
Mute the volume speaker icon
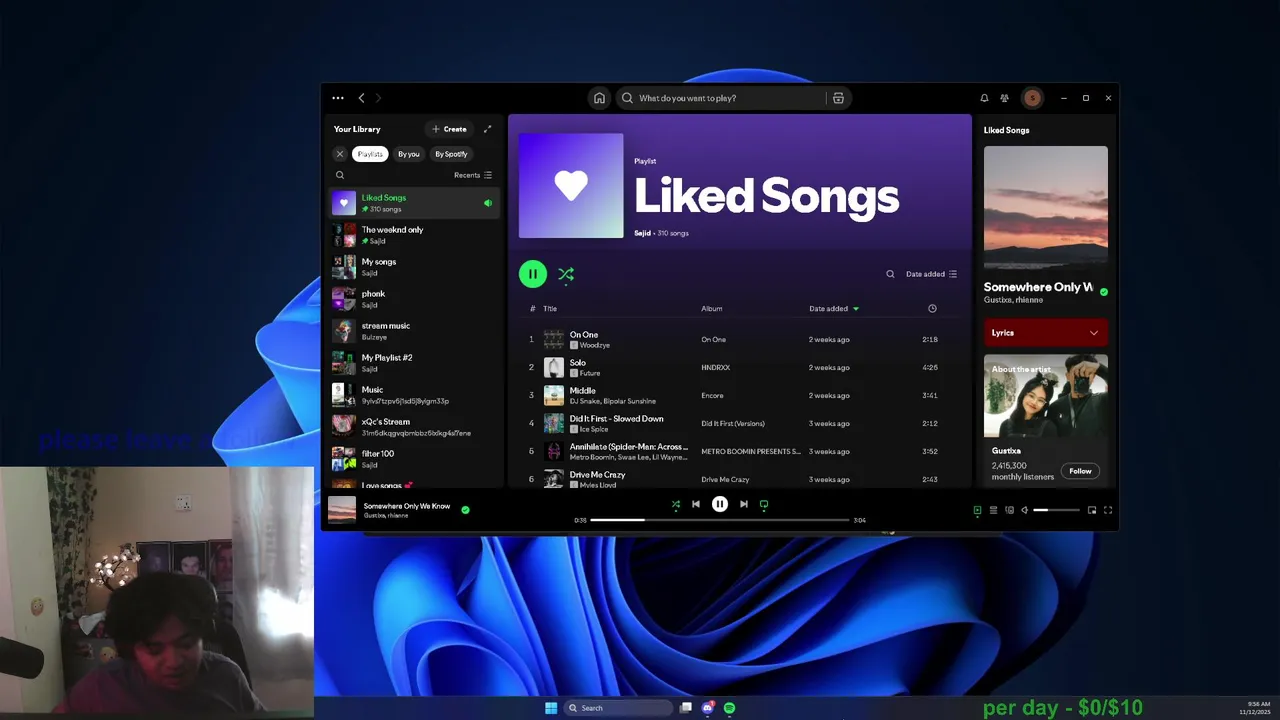pos(1024,510)
